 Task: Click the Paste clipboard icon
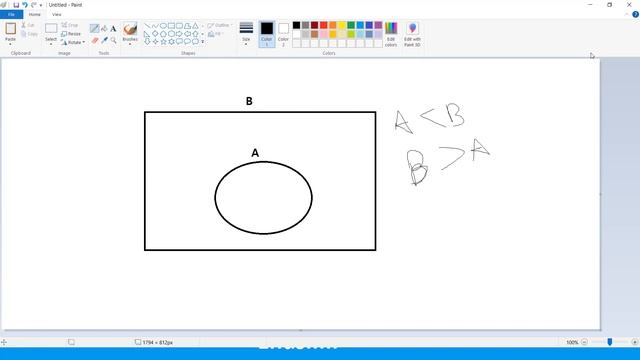pyautogui.click(x=11, y=29)
